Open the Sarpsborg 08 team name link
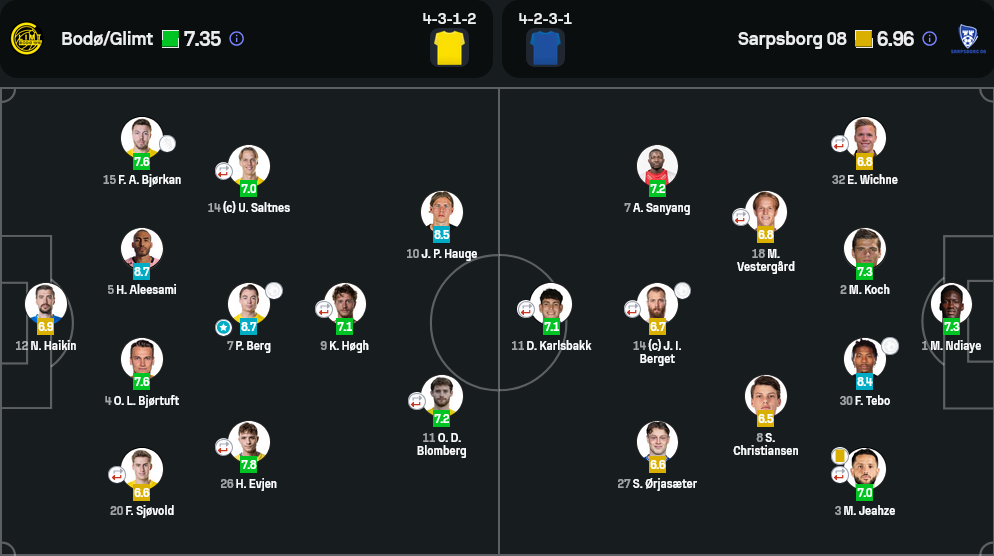994x556 pixels. pos(792,39)
